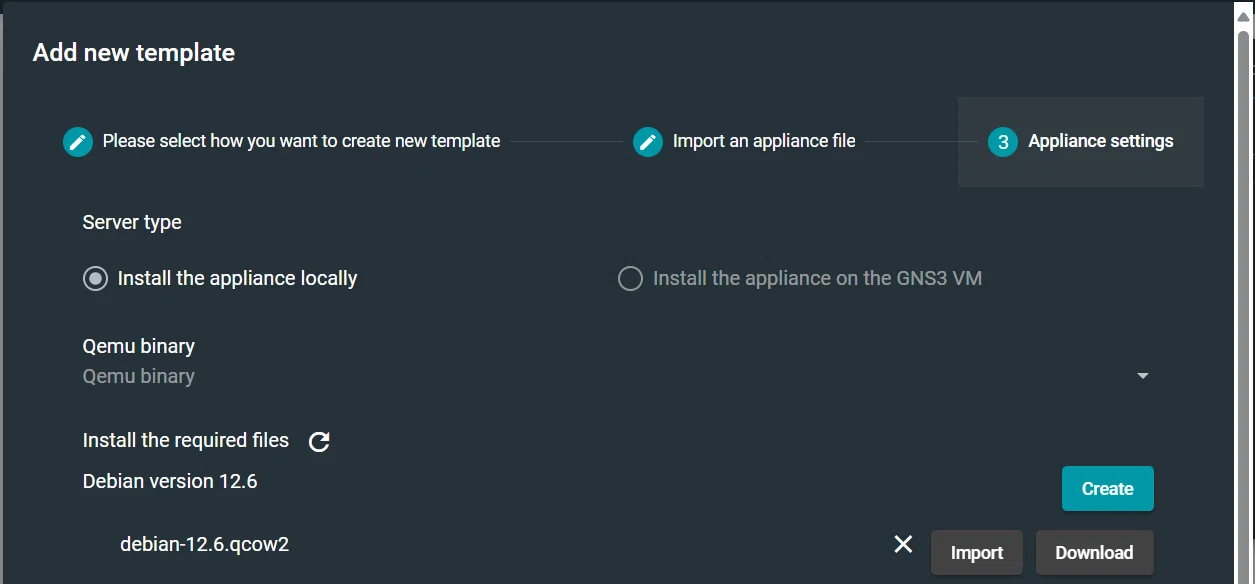Import the debian-12.6.qcow2 file
Image resolution: width=1255 pixels, height=584 pixels.
coord(977,553)
